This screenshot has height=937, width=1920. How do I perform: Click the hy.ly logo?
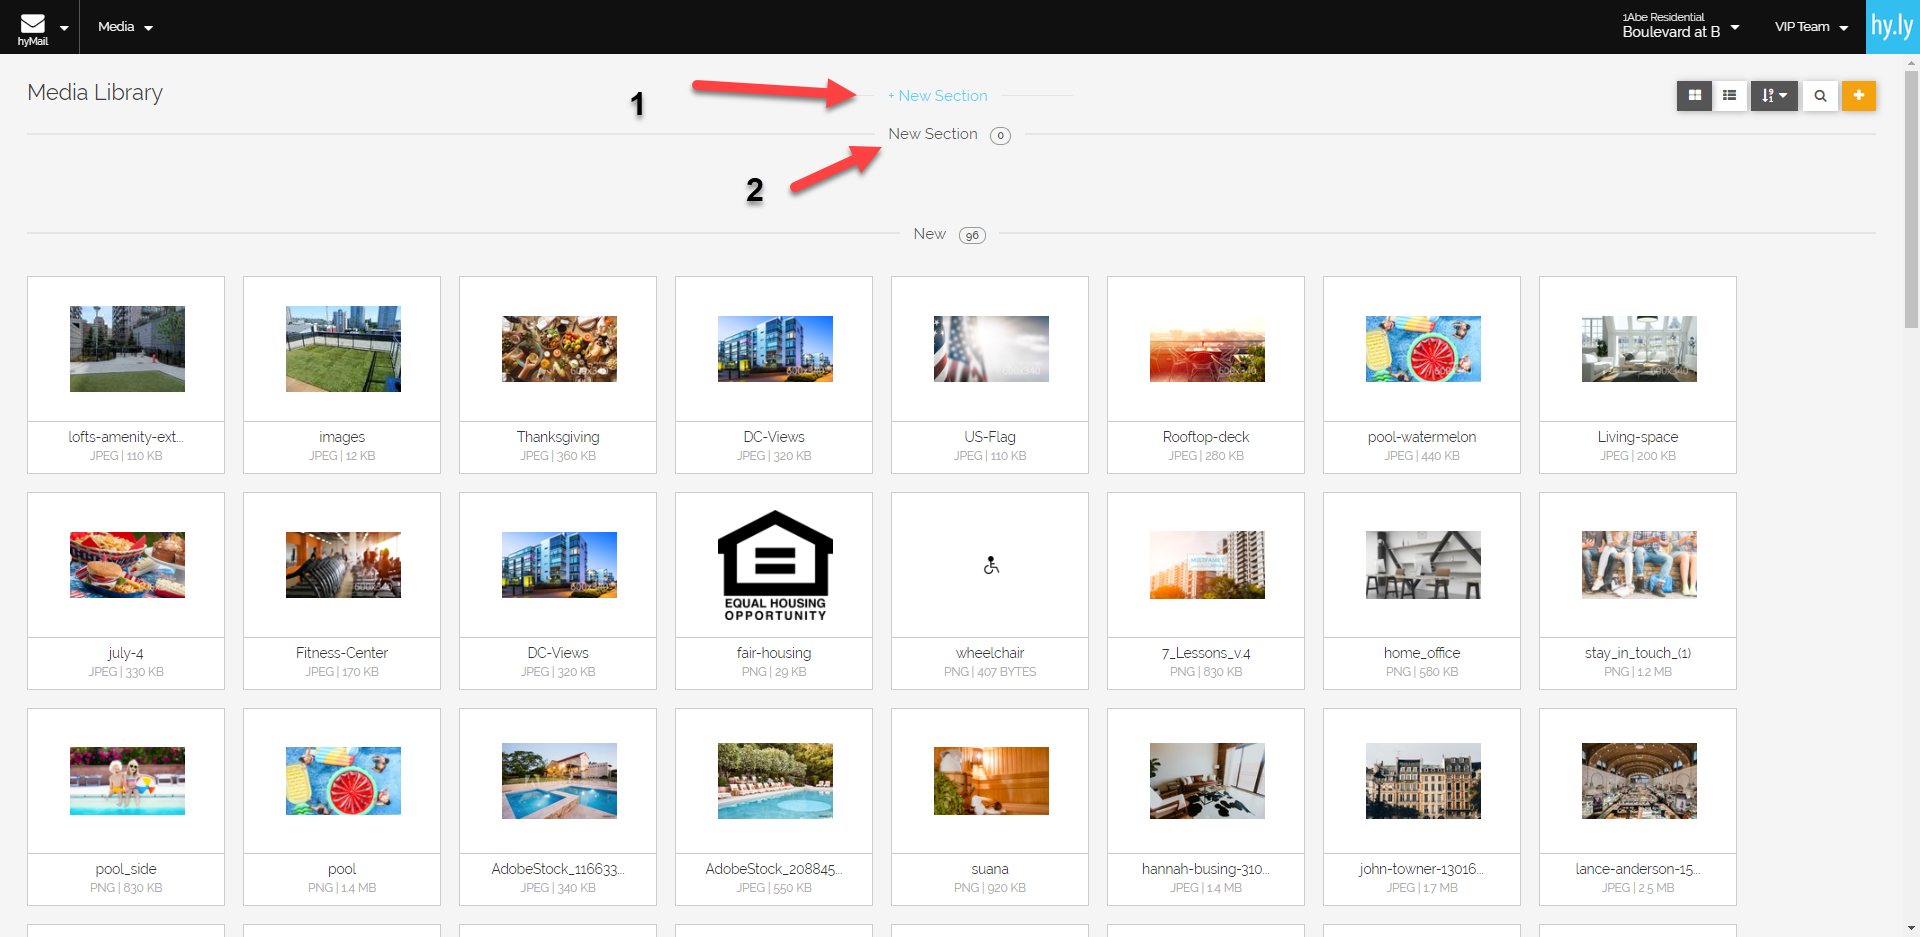(x=1892, y=27)
